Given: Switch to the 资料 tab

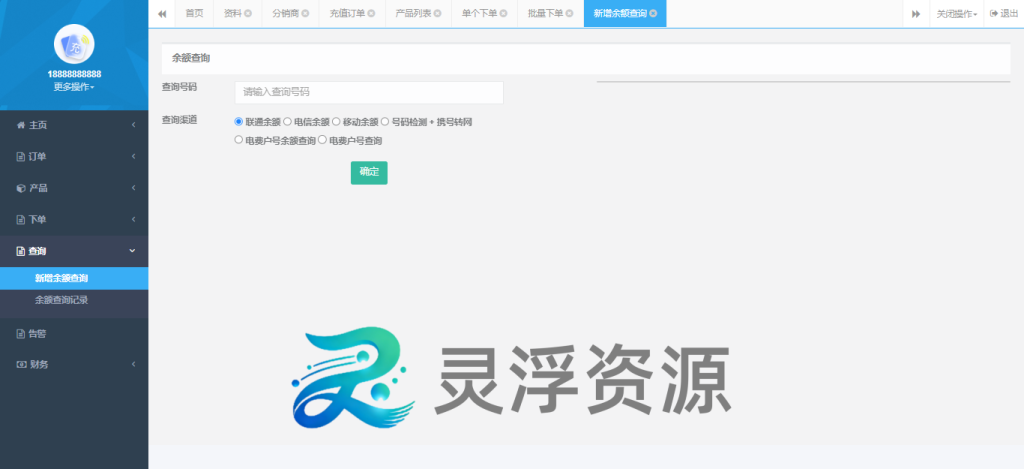Looking at the screenshot, I should pos(232,14).
